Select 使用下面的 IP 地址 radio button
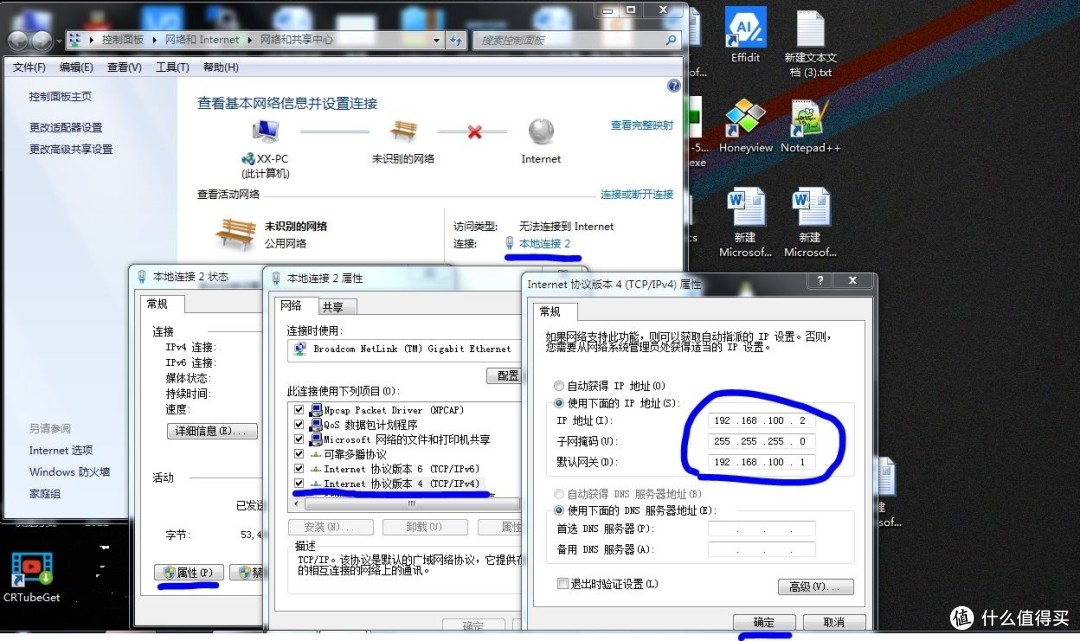Image resolution: width=1080 pixels, height=641 pixels. pyautogui.click(x=559, y=403)
